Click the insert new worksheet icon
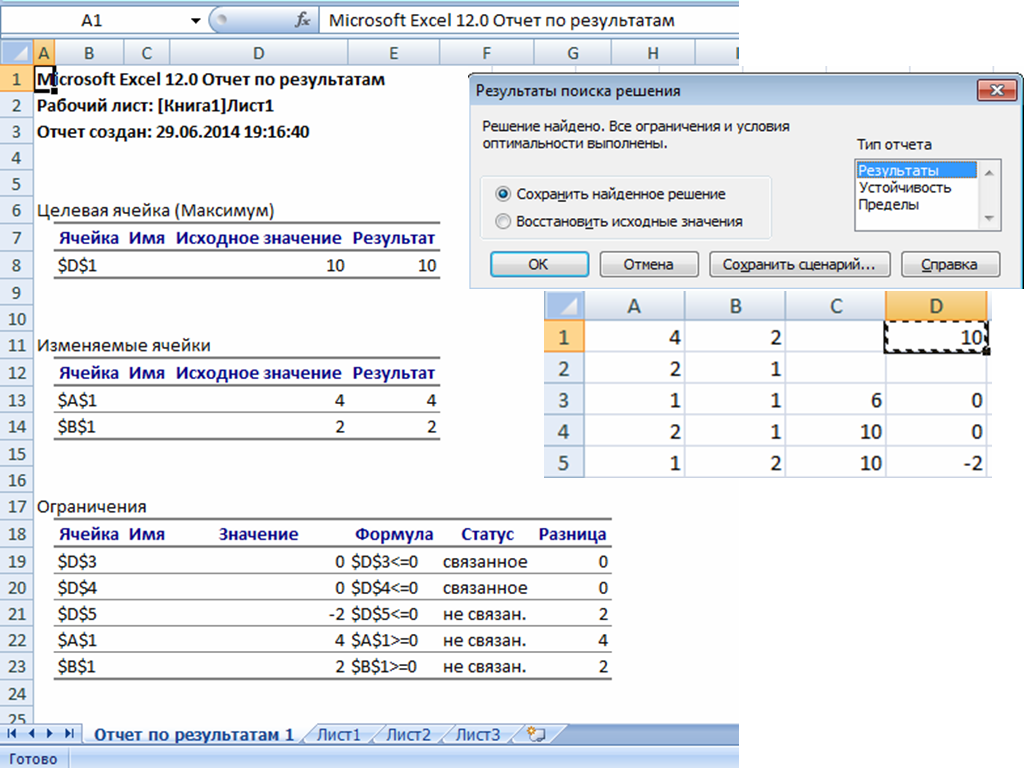 [536, 735]
